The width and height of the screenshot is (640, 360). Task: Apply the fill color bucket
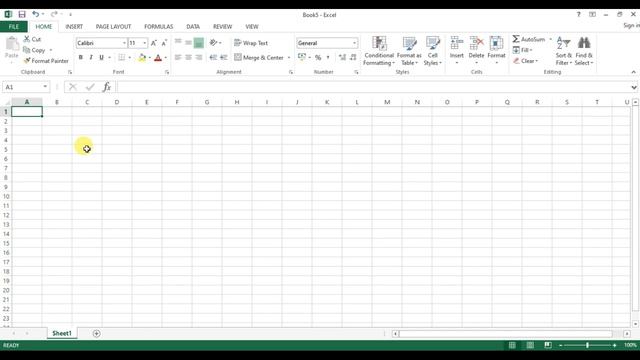click(142, 58)
